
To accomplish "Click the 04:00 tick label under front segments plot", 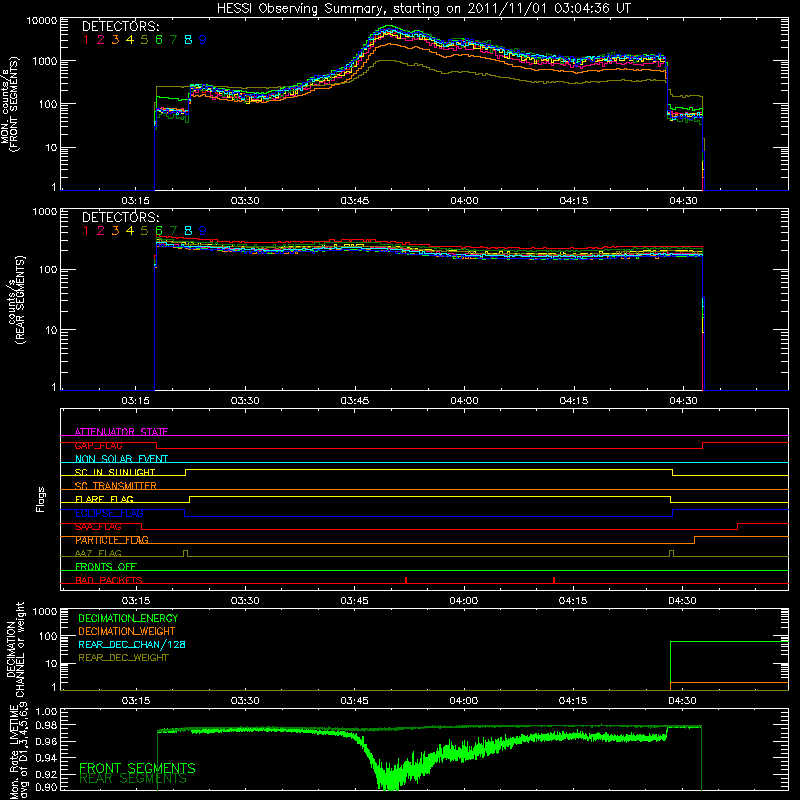I will tap(464, 201).
